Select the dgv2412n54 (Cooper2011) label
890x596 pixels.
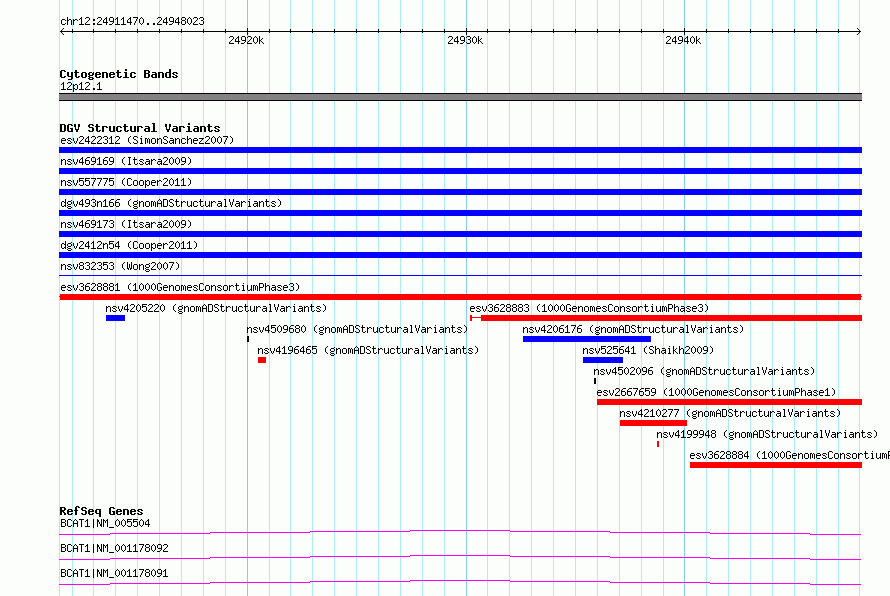(129, 245)
